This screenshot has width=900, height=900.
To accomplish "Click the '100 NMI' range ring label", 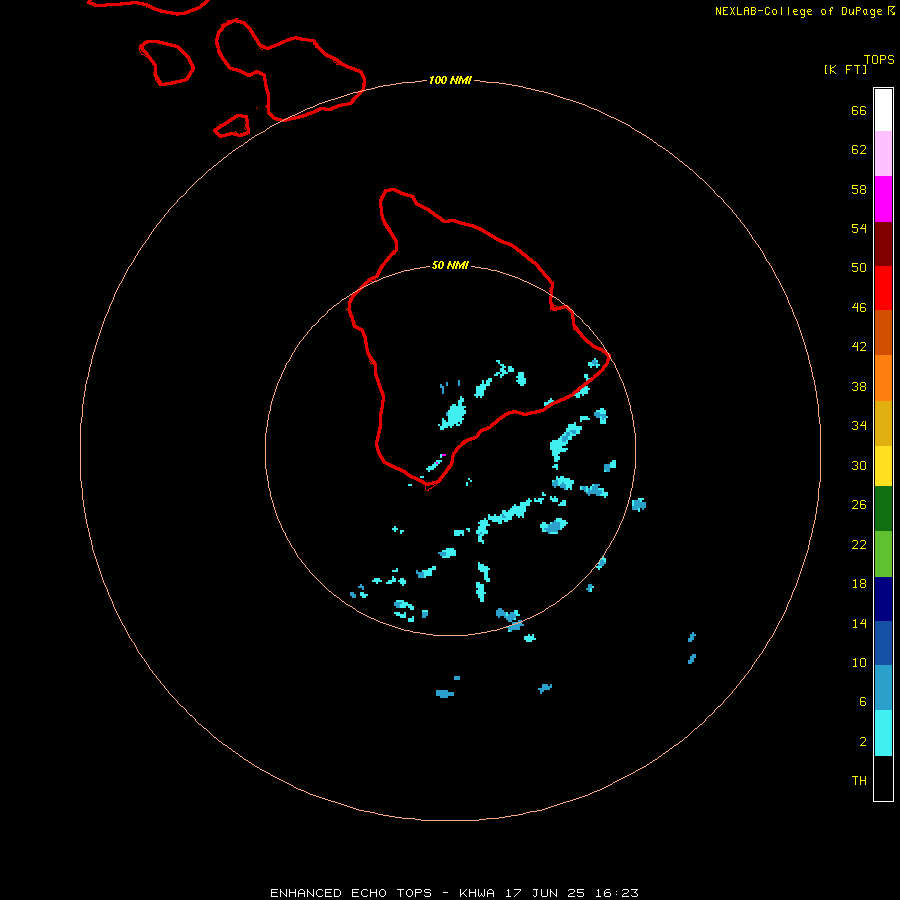I will (450, 80).
